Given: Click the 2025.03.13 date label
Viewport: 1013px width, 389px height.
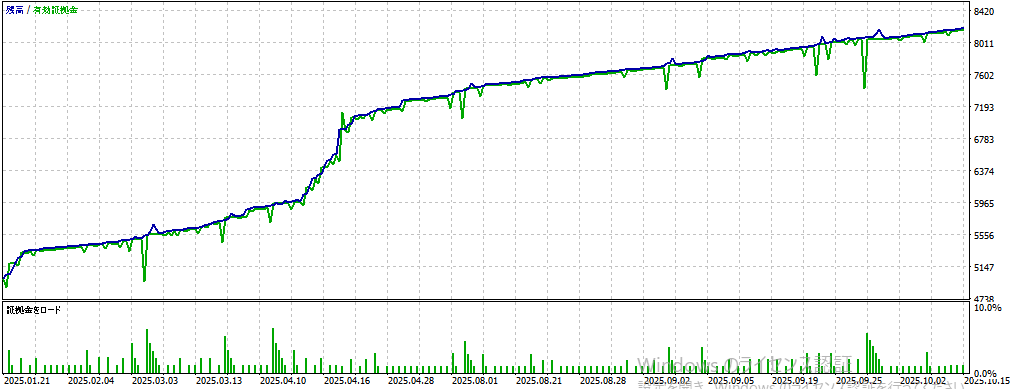Looking at the screenshot, I should point(219,381).
